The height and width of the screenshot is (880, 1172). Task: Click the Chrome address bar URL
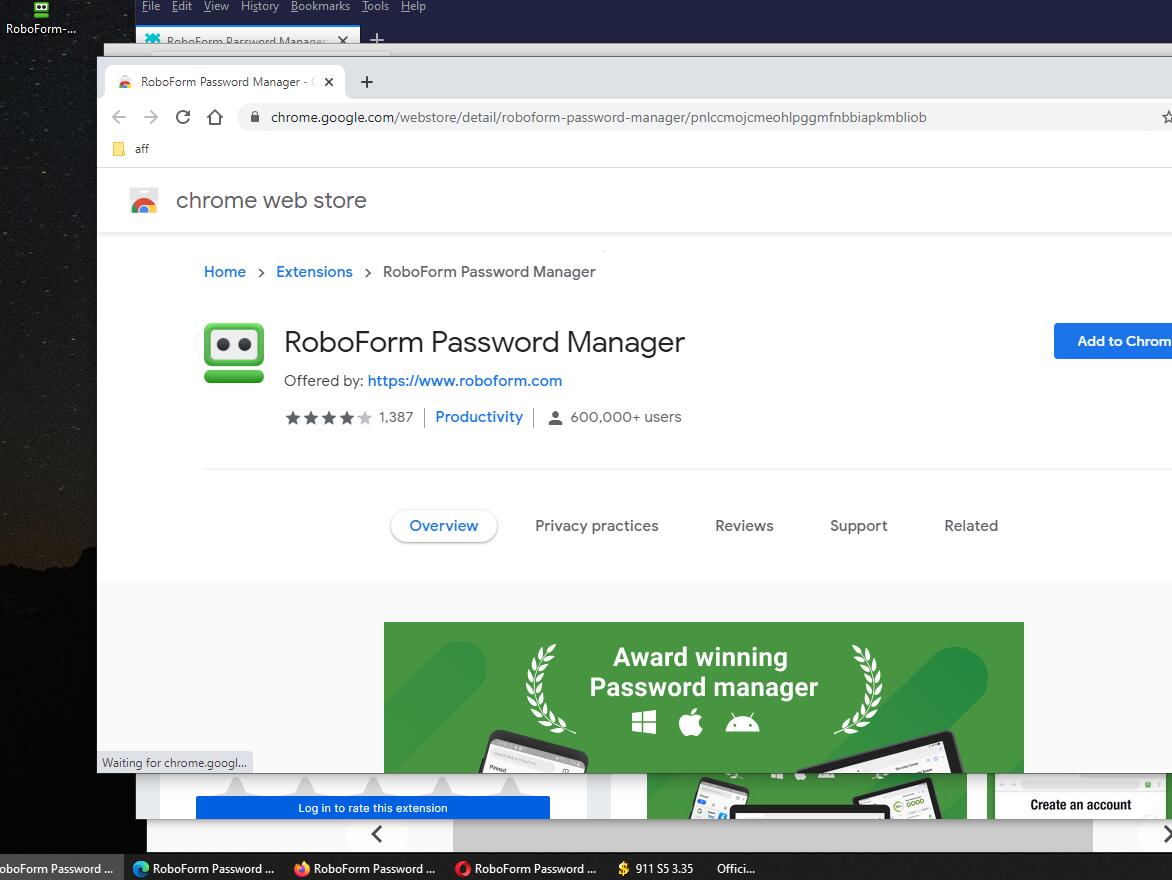598,117
